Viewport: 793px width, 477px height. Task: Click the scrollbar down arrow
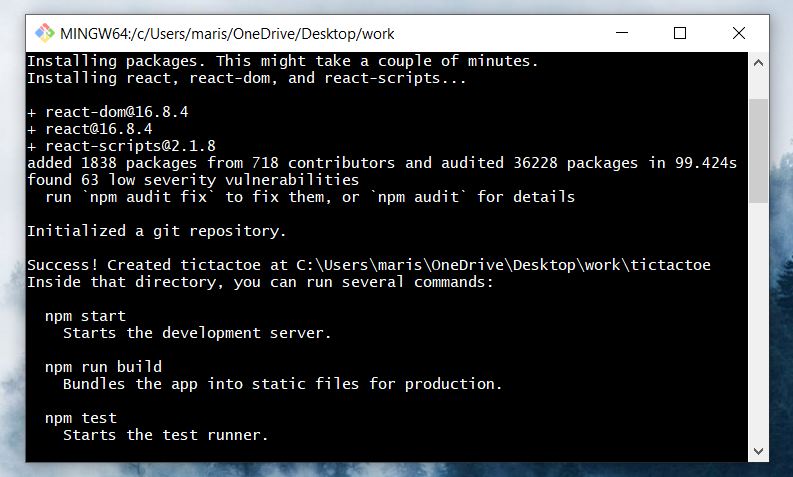(758, 451)
